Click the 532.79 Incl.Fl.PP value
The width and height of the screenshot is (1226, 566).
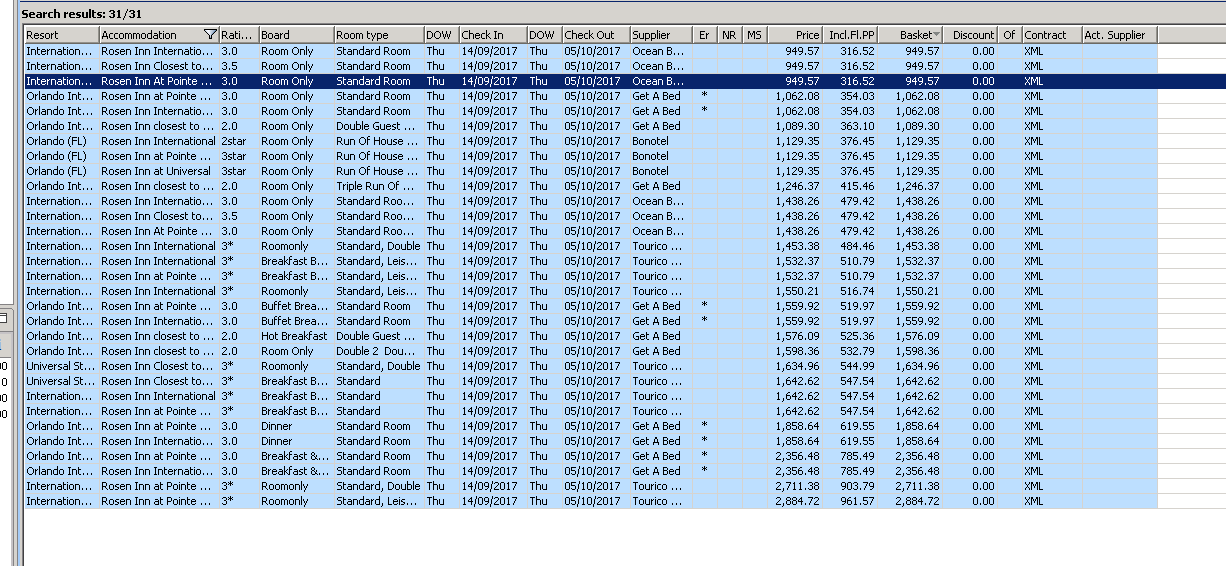click(x=857, y=351)
